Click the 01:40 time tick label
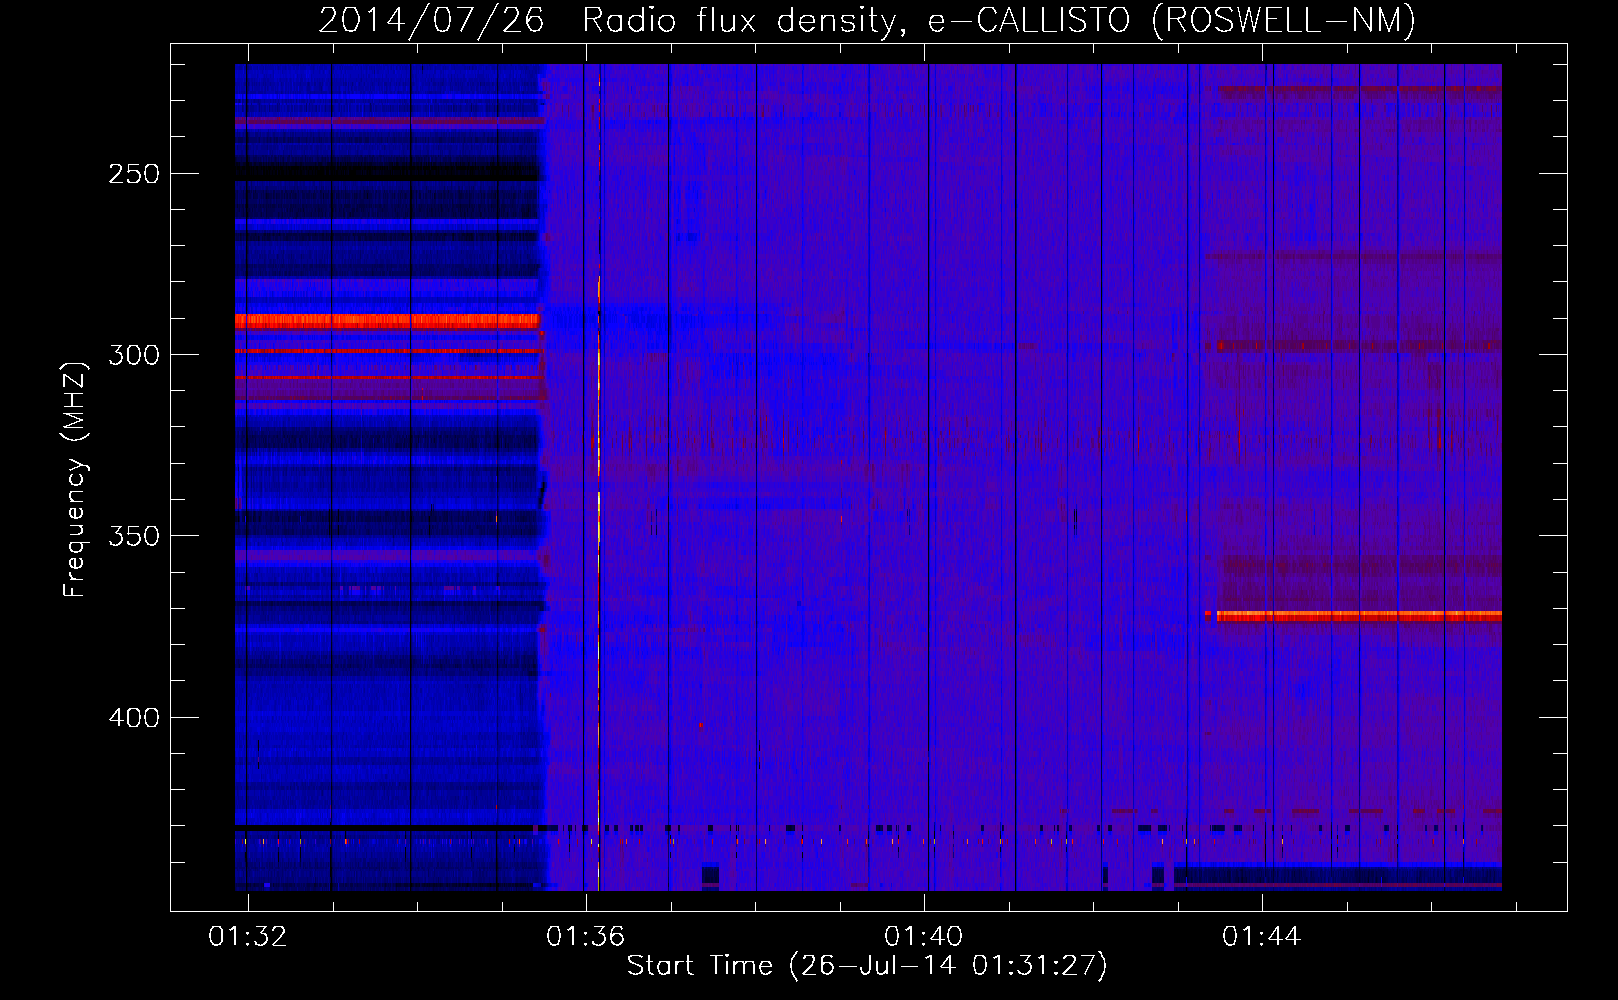Viewport: 1618px width, 1000px height. pyautogui.click(x=923, y=936)
